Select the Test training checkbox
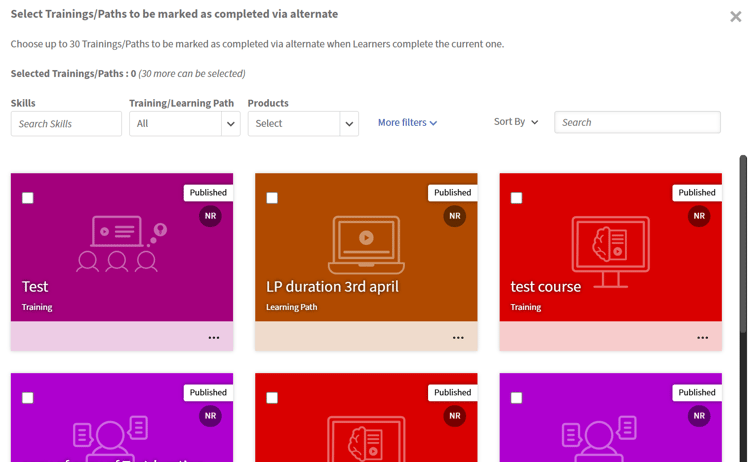 click(x=28, y=198)
